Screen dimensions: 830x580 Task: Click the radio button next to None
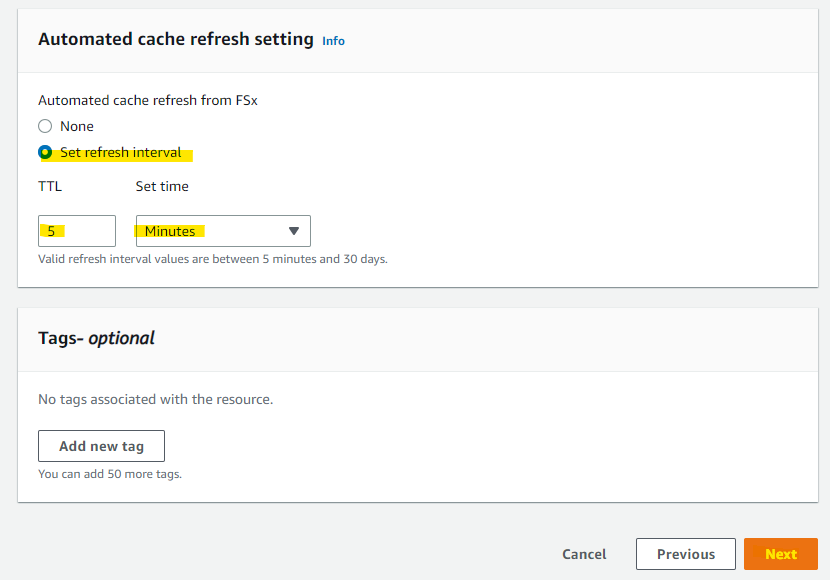(x=43, y=126)
